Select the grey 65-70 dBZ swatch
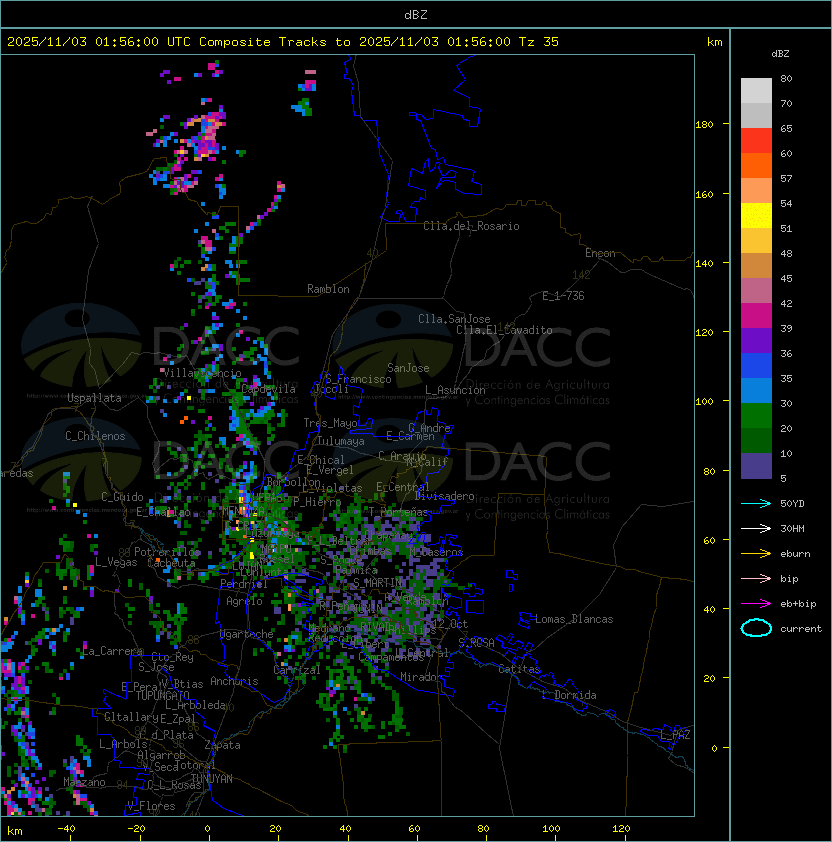 756,115
